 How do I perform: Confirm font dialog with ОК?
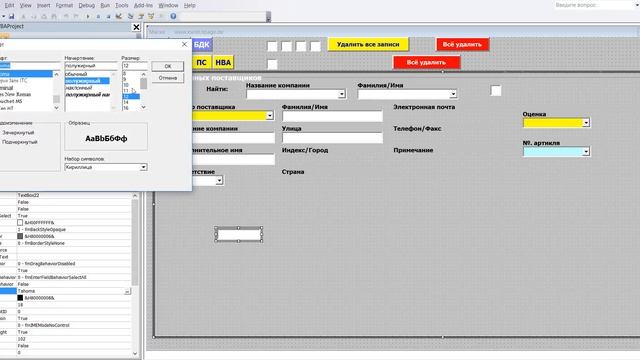point(168,66)
